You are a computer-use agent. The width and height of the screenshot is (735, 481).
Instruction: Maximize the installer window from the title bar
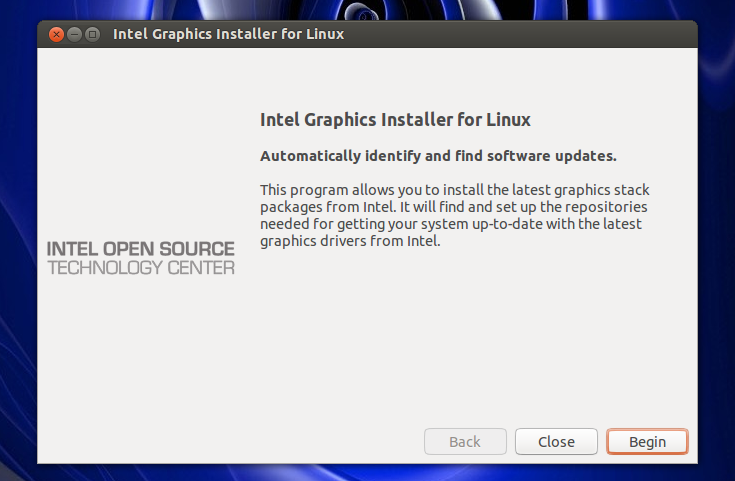[x=93, y=34]
